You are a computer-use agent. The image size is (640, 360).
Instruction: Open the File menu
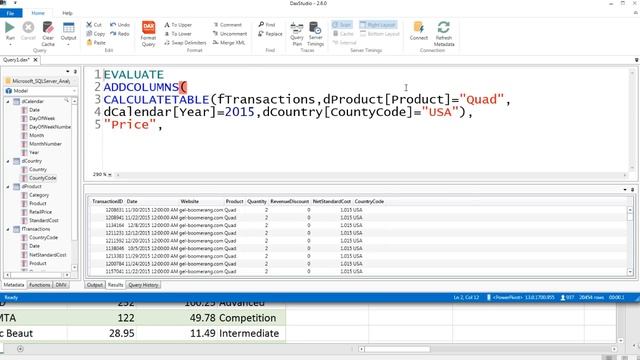pyautogui.click(x=10, y=13)
